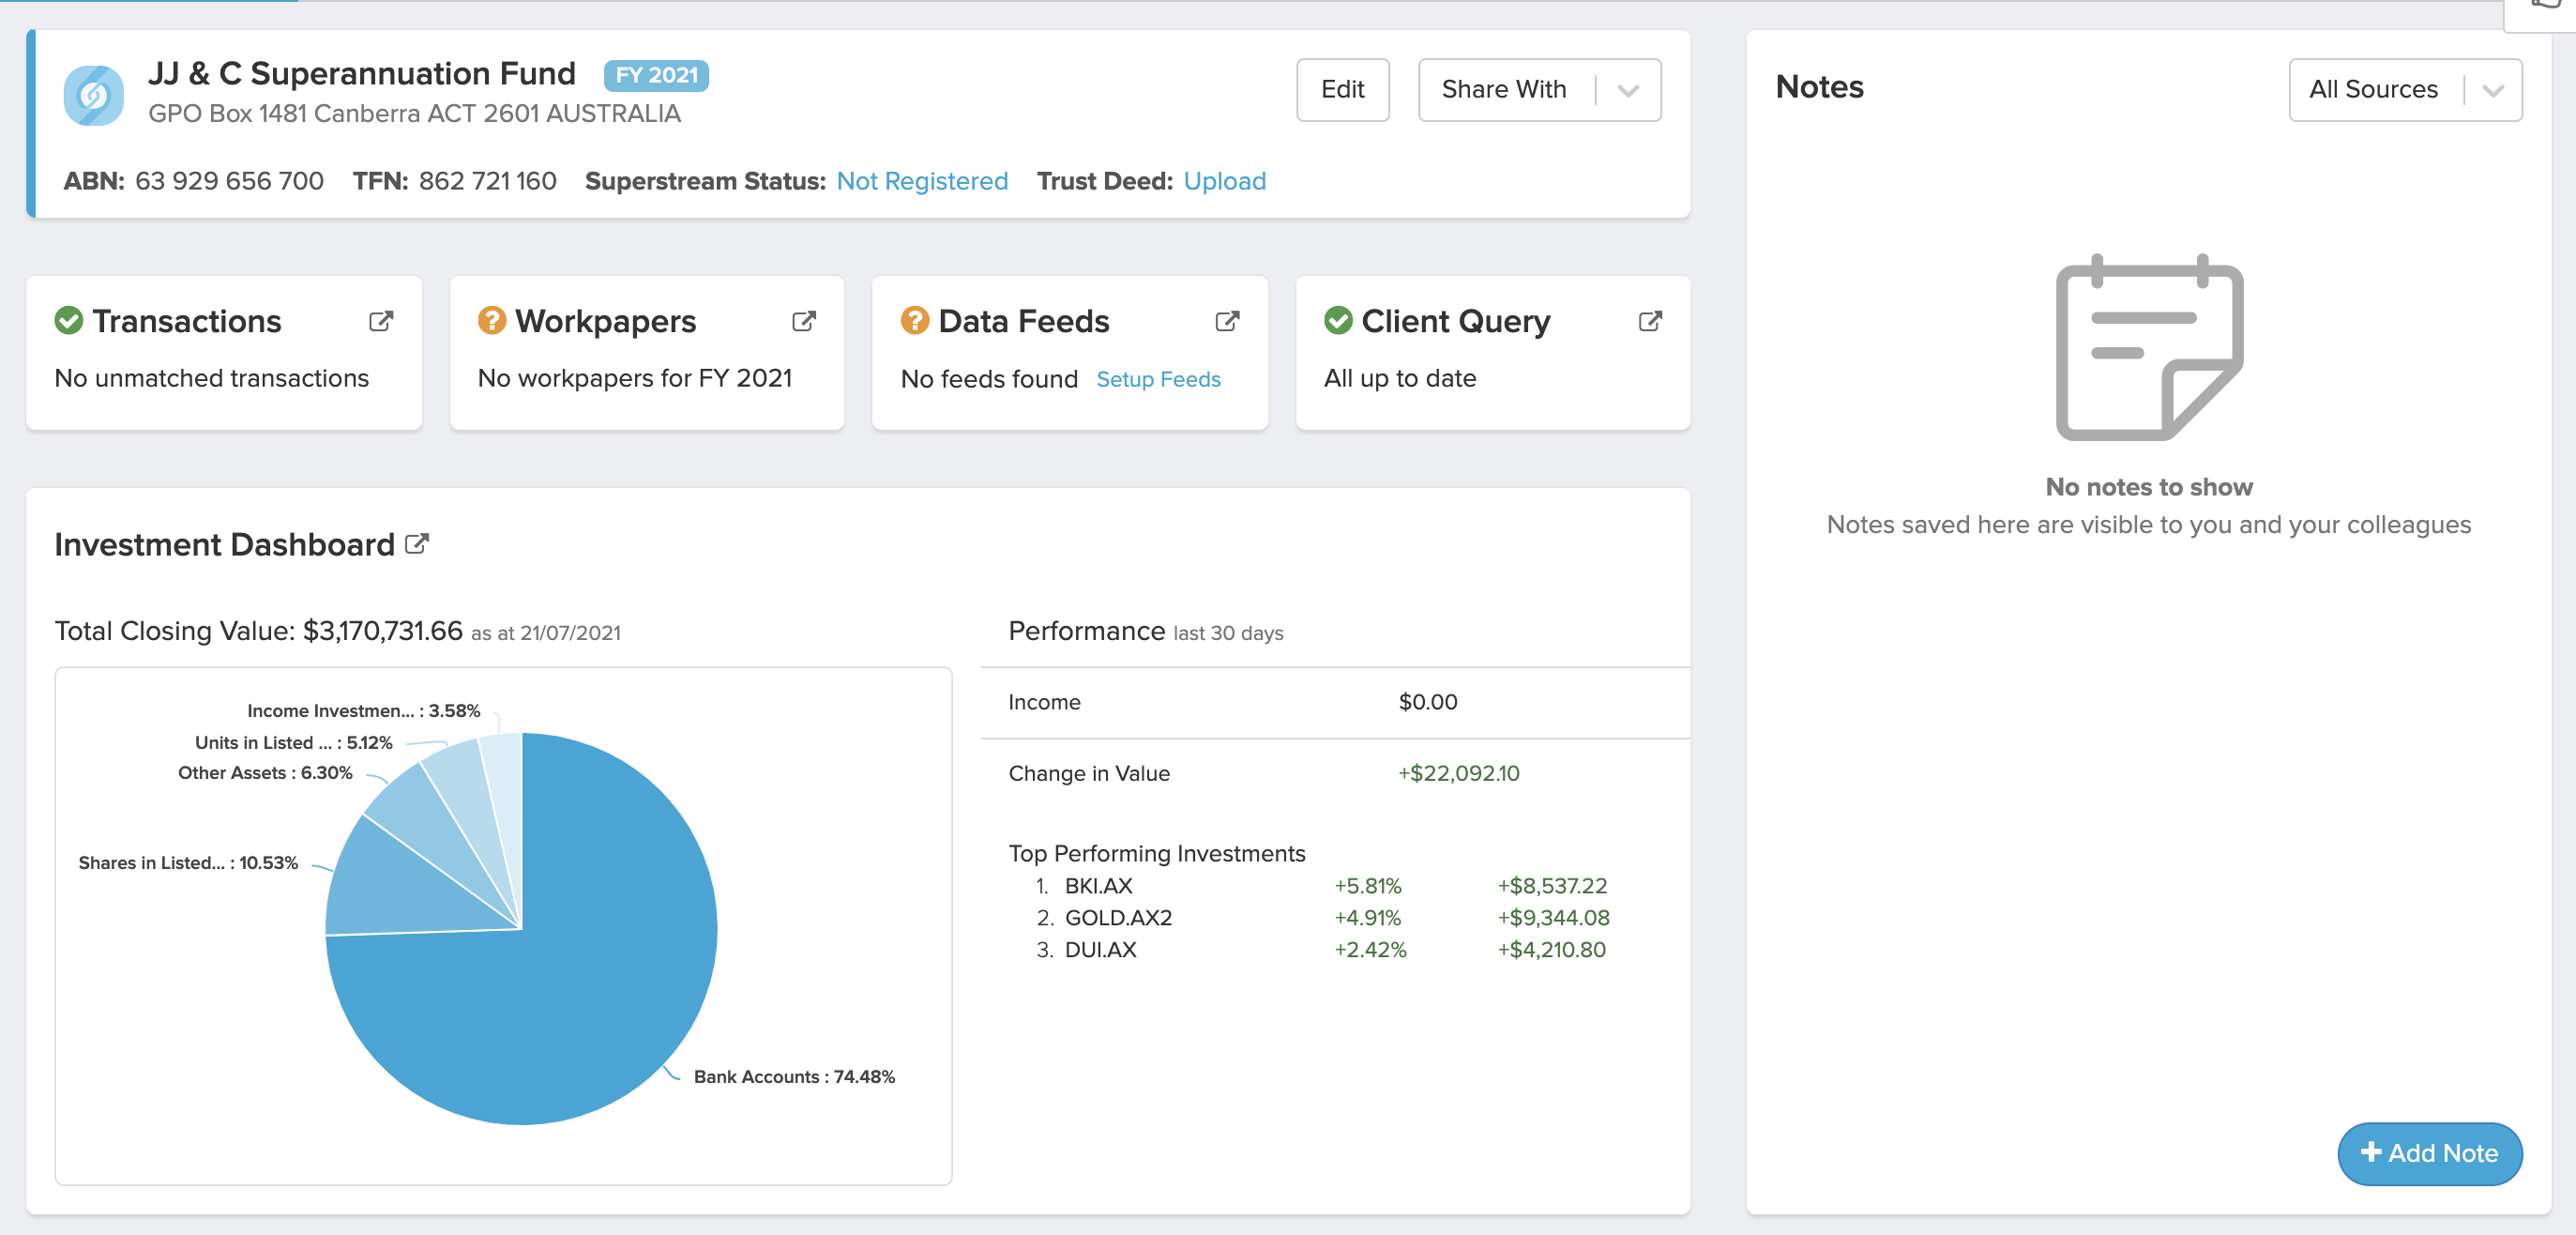Click the FY 2021 badge

coord(656,75)
